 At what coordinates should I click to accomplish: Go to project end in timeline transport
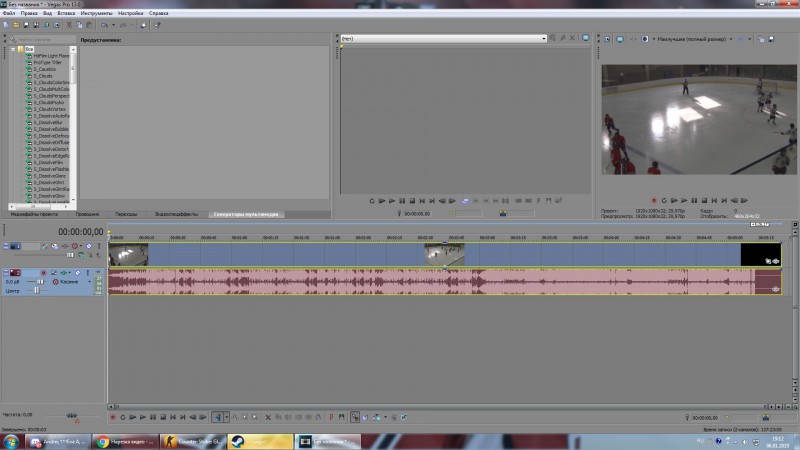[182, 417]
